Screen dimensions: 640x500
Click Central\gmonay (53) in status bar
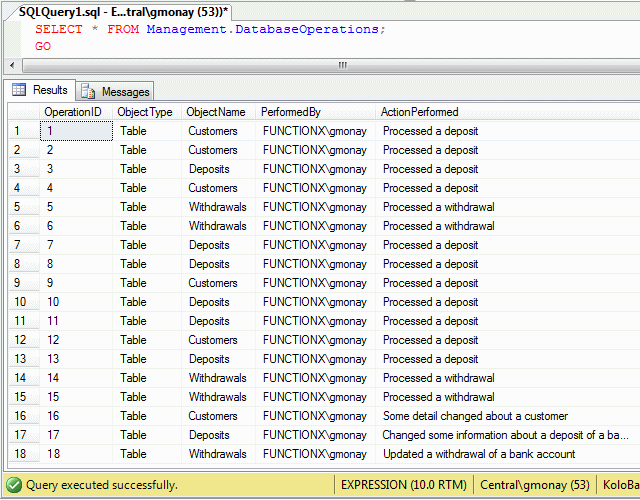click(535, 485)
